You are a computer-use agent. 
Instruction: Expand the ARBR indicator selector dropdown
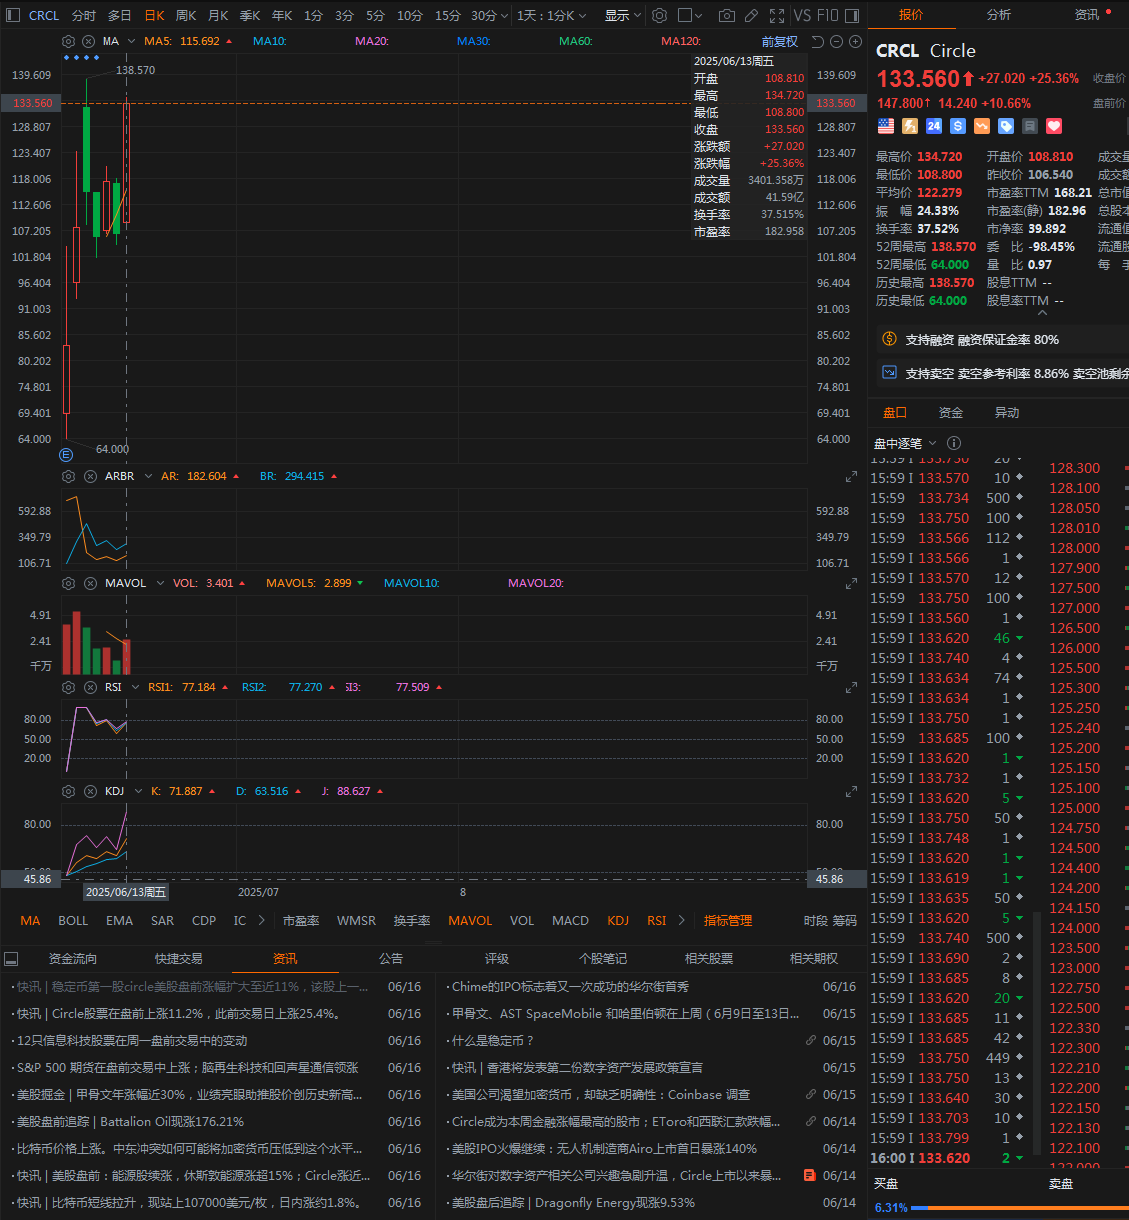[148, 476]
